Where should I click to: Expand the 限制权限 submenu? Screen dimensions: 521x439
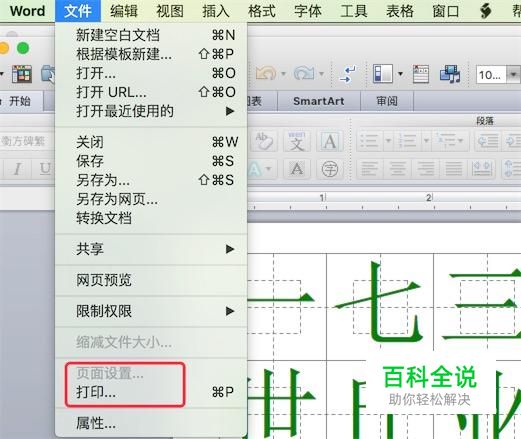(x=151, y=311)
